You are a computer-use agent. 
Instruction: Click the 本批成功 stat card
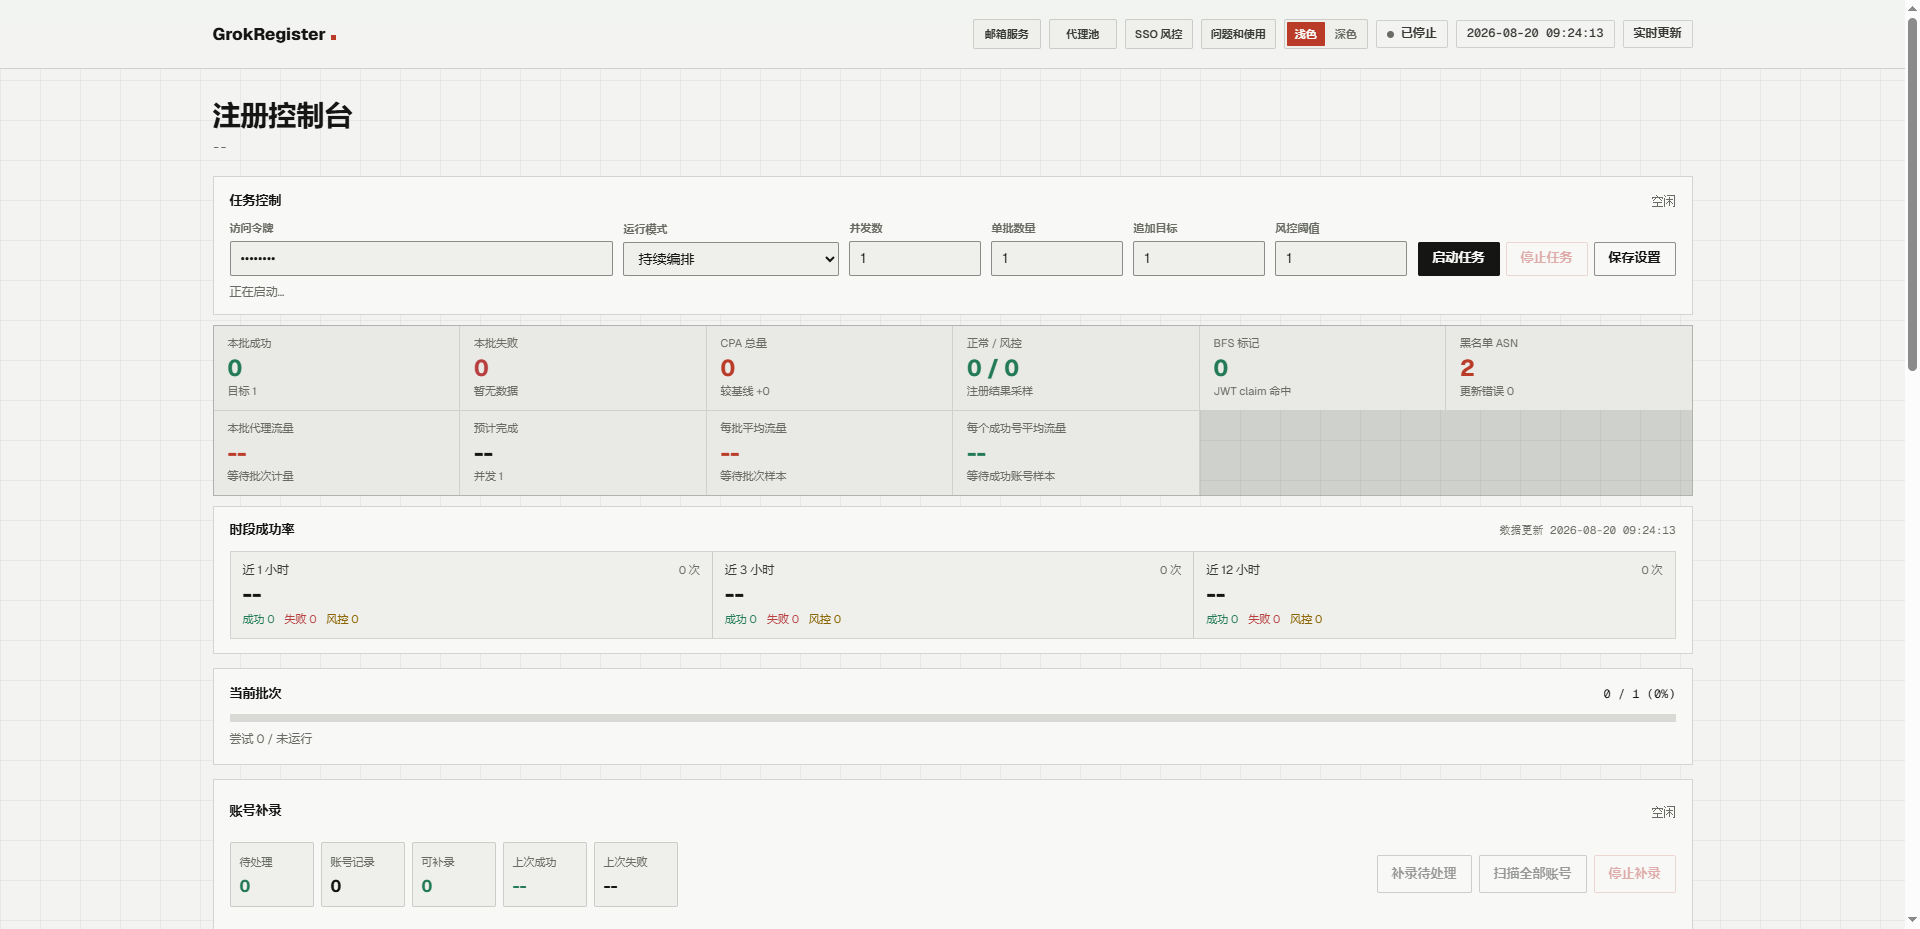tap(336, 367)
